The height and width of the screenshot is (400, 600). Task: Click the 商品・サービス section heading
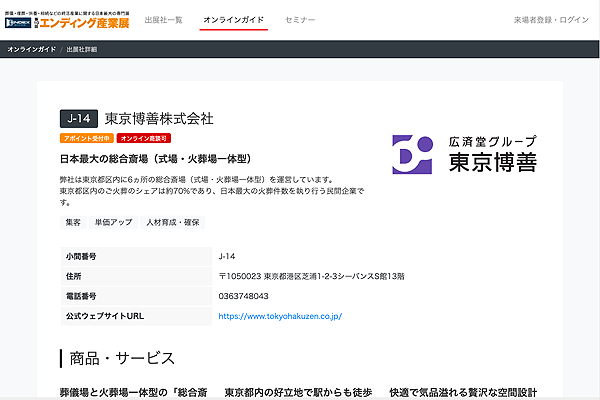point(122,359)
